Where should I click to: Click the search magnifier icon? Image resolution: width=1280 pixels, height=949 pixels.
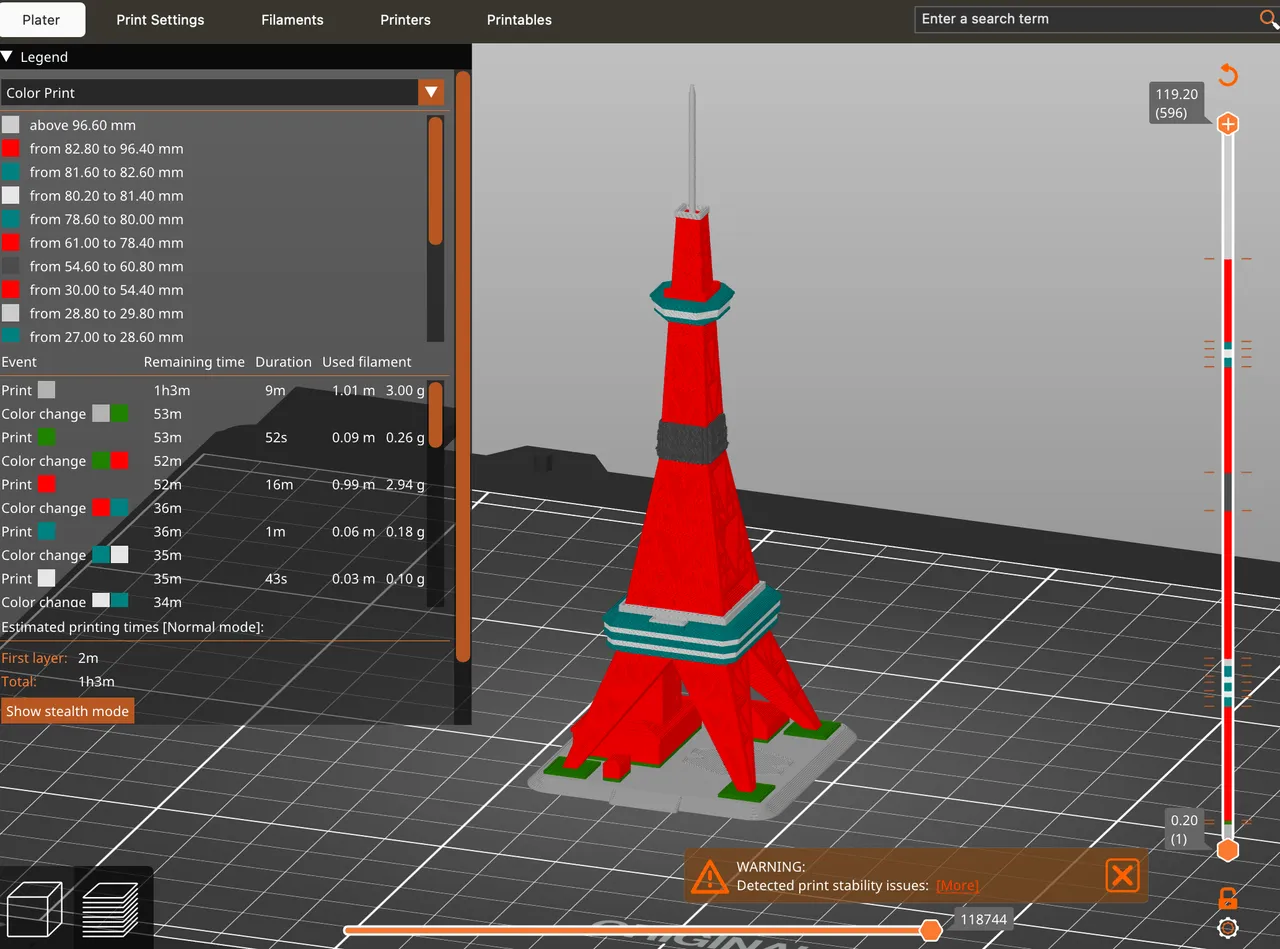[x=1267, y=19]
